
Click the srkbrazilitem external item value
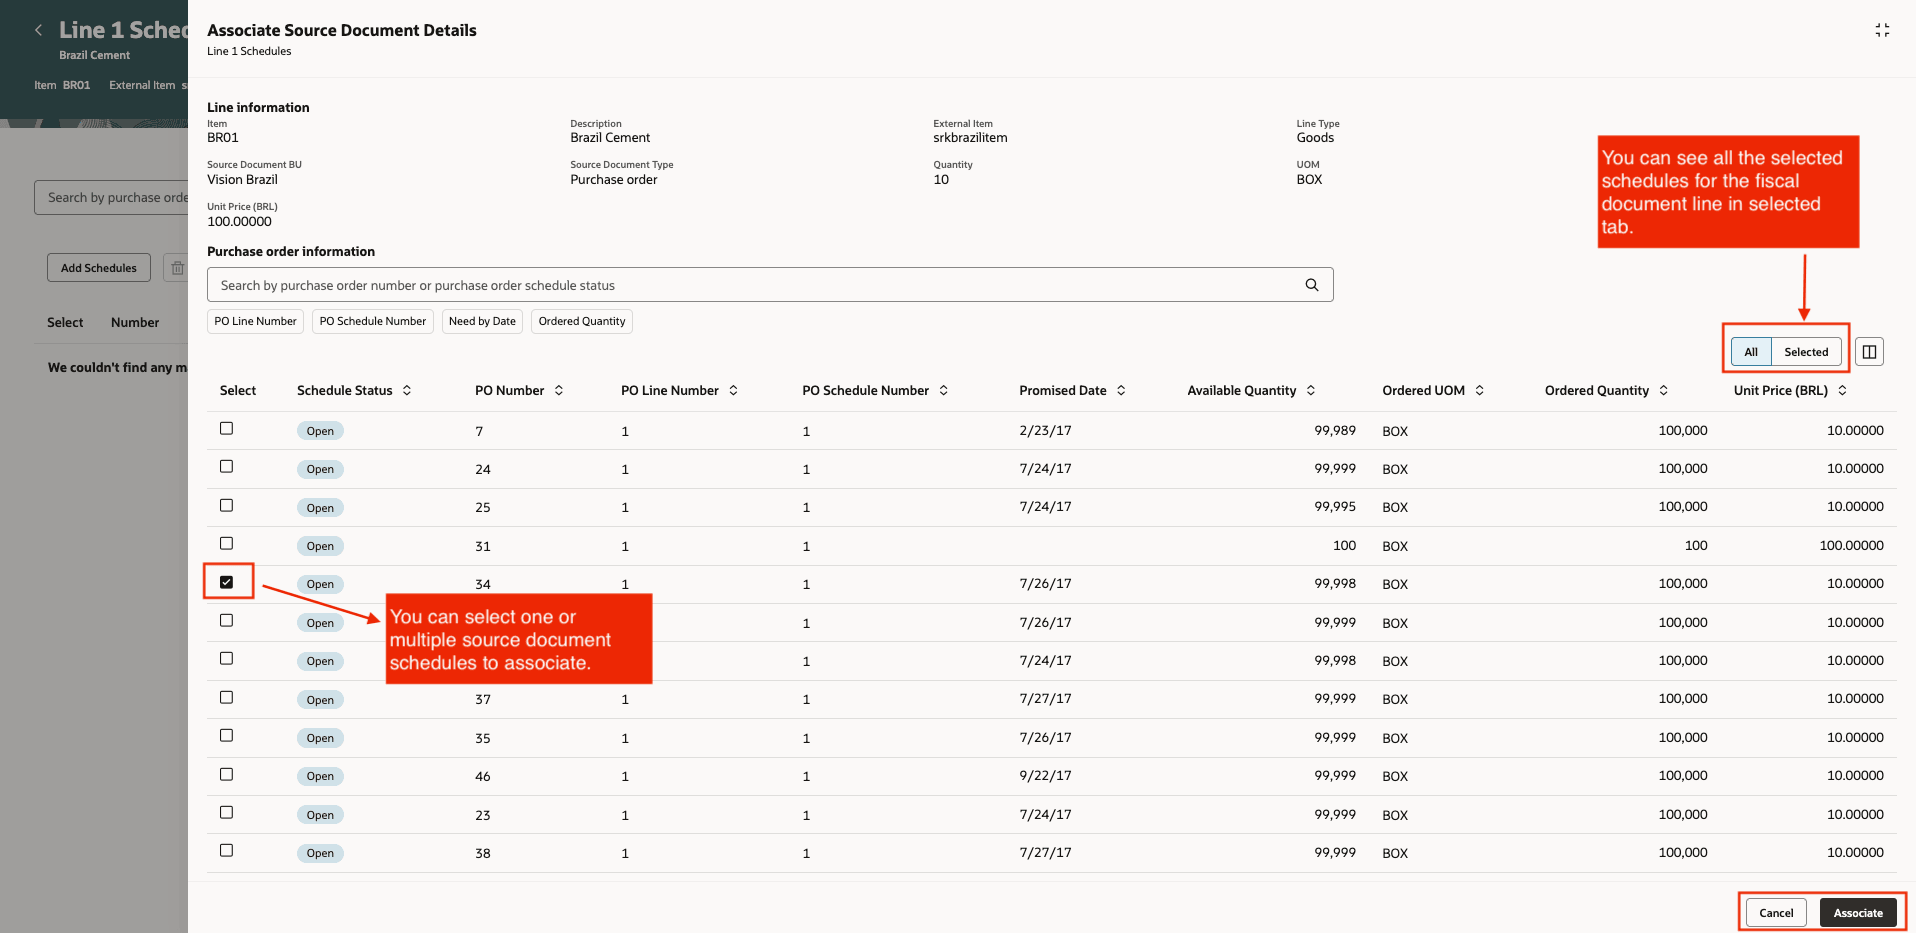coord(970,138)
